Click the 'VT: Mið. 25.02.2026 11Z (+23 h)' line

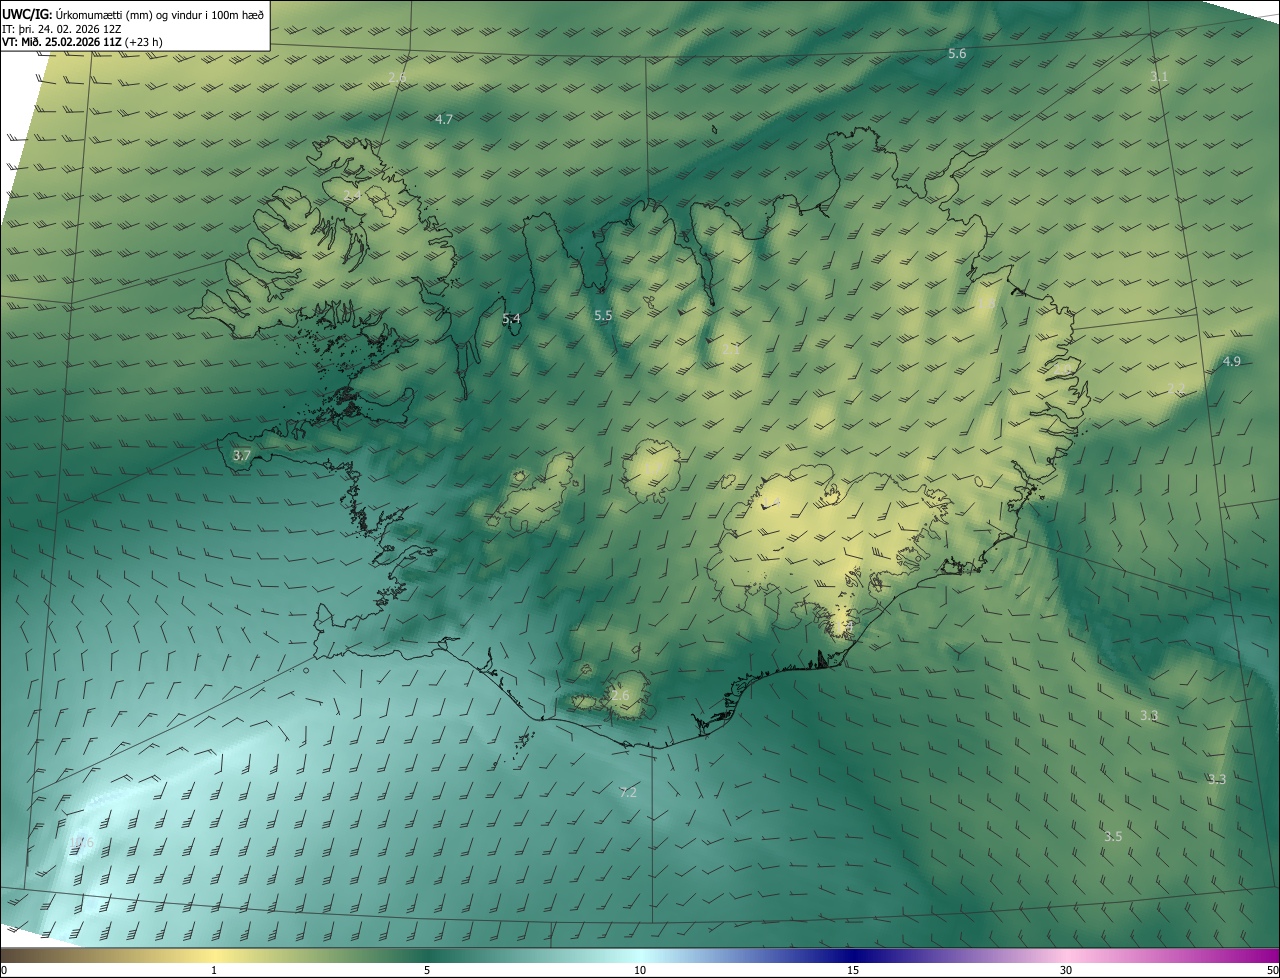83,41
